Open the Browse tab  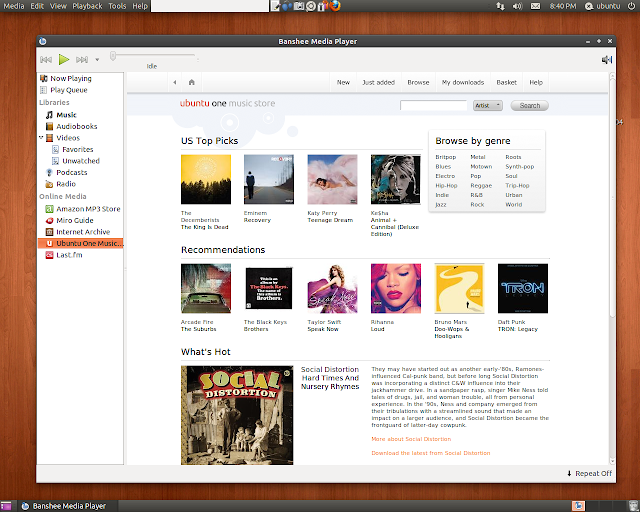click(418, 82)
